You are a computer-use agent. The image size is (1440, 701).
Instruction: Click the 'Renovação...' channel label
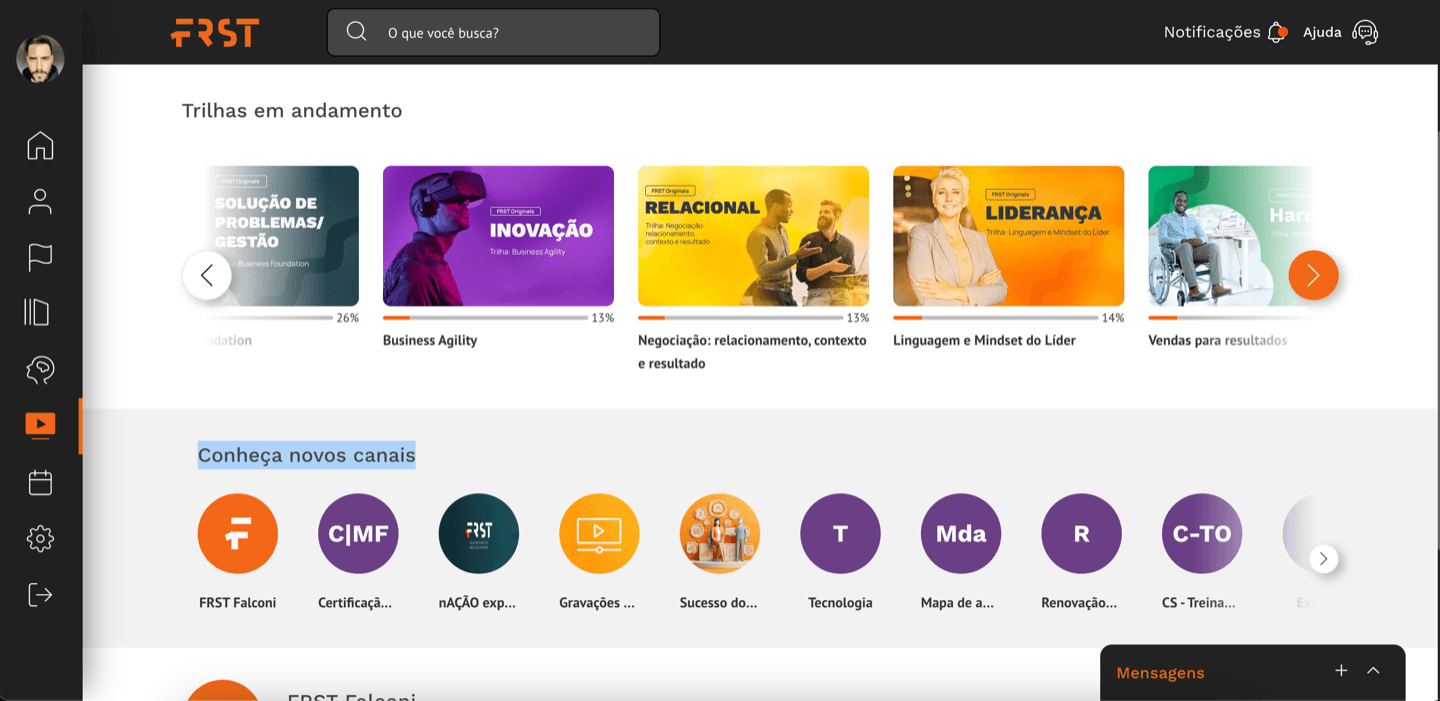pos(1079,603)
